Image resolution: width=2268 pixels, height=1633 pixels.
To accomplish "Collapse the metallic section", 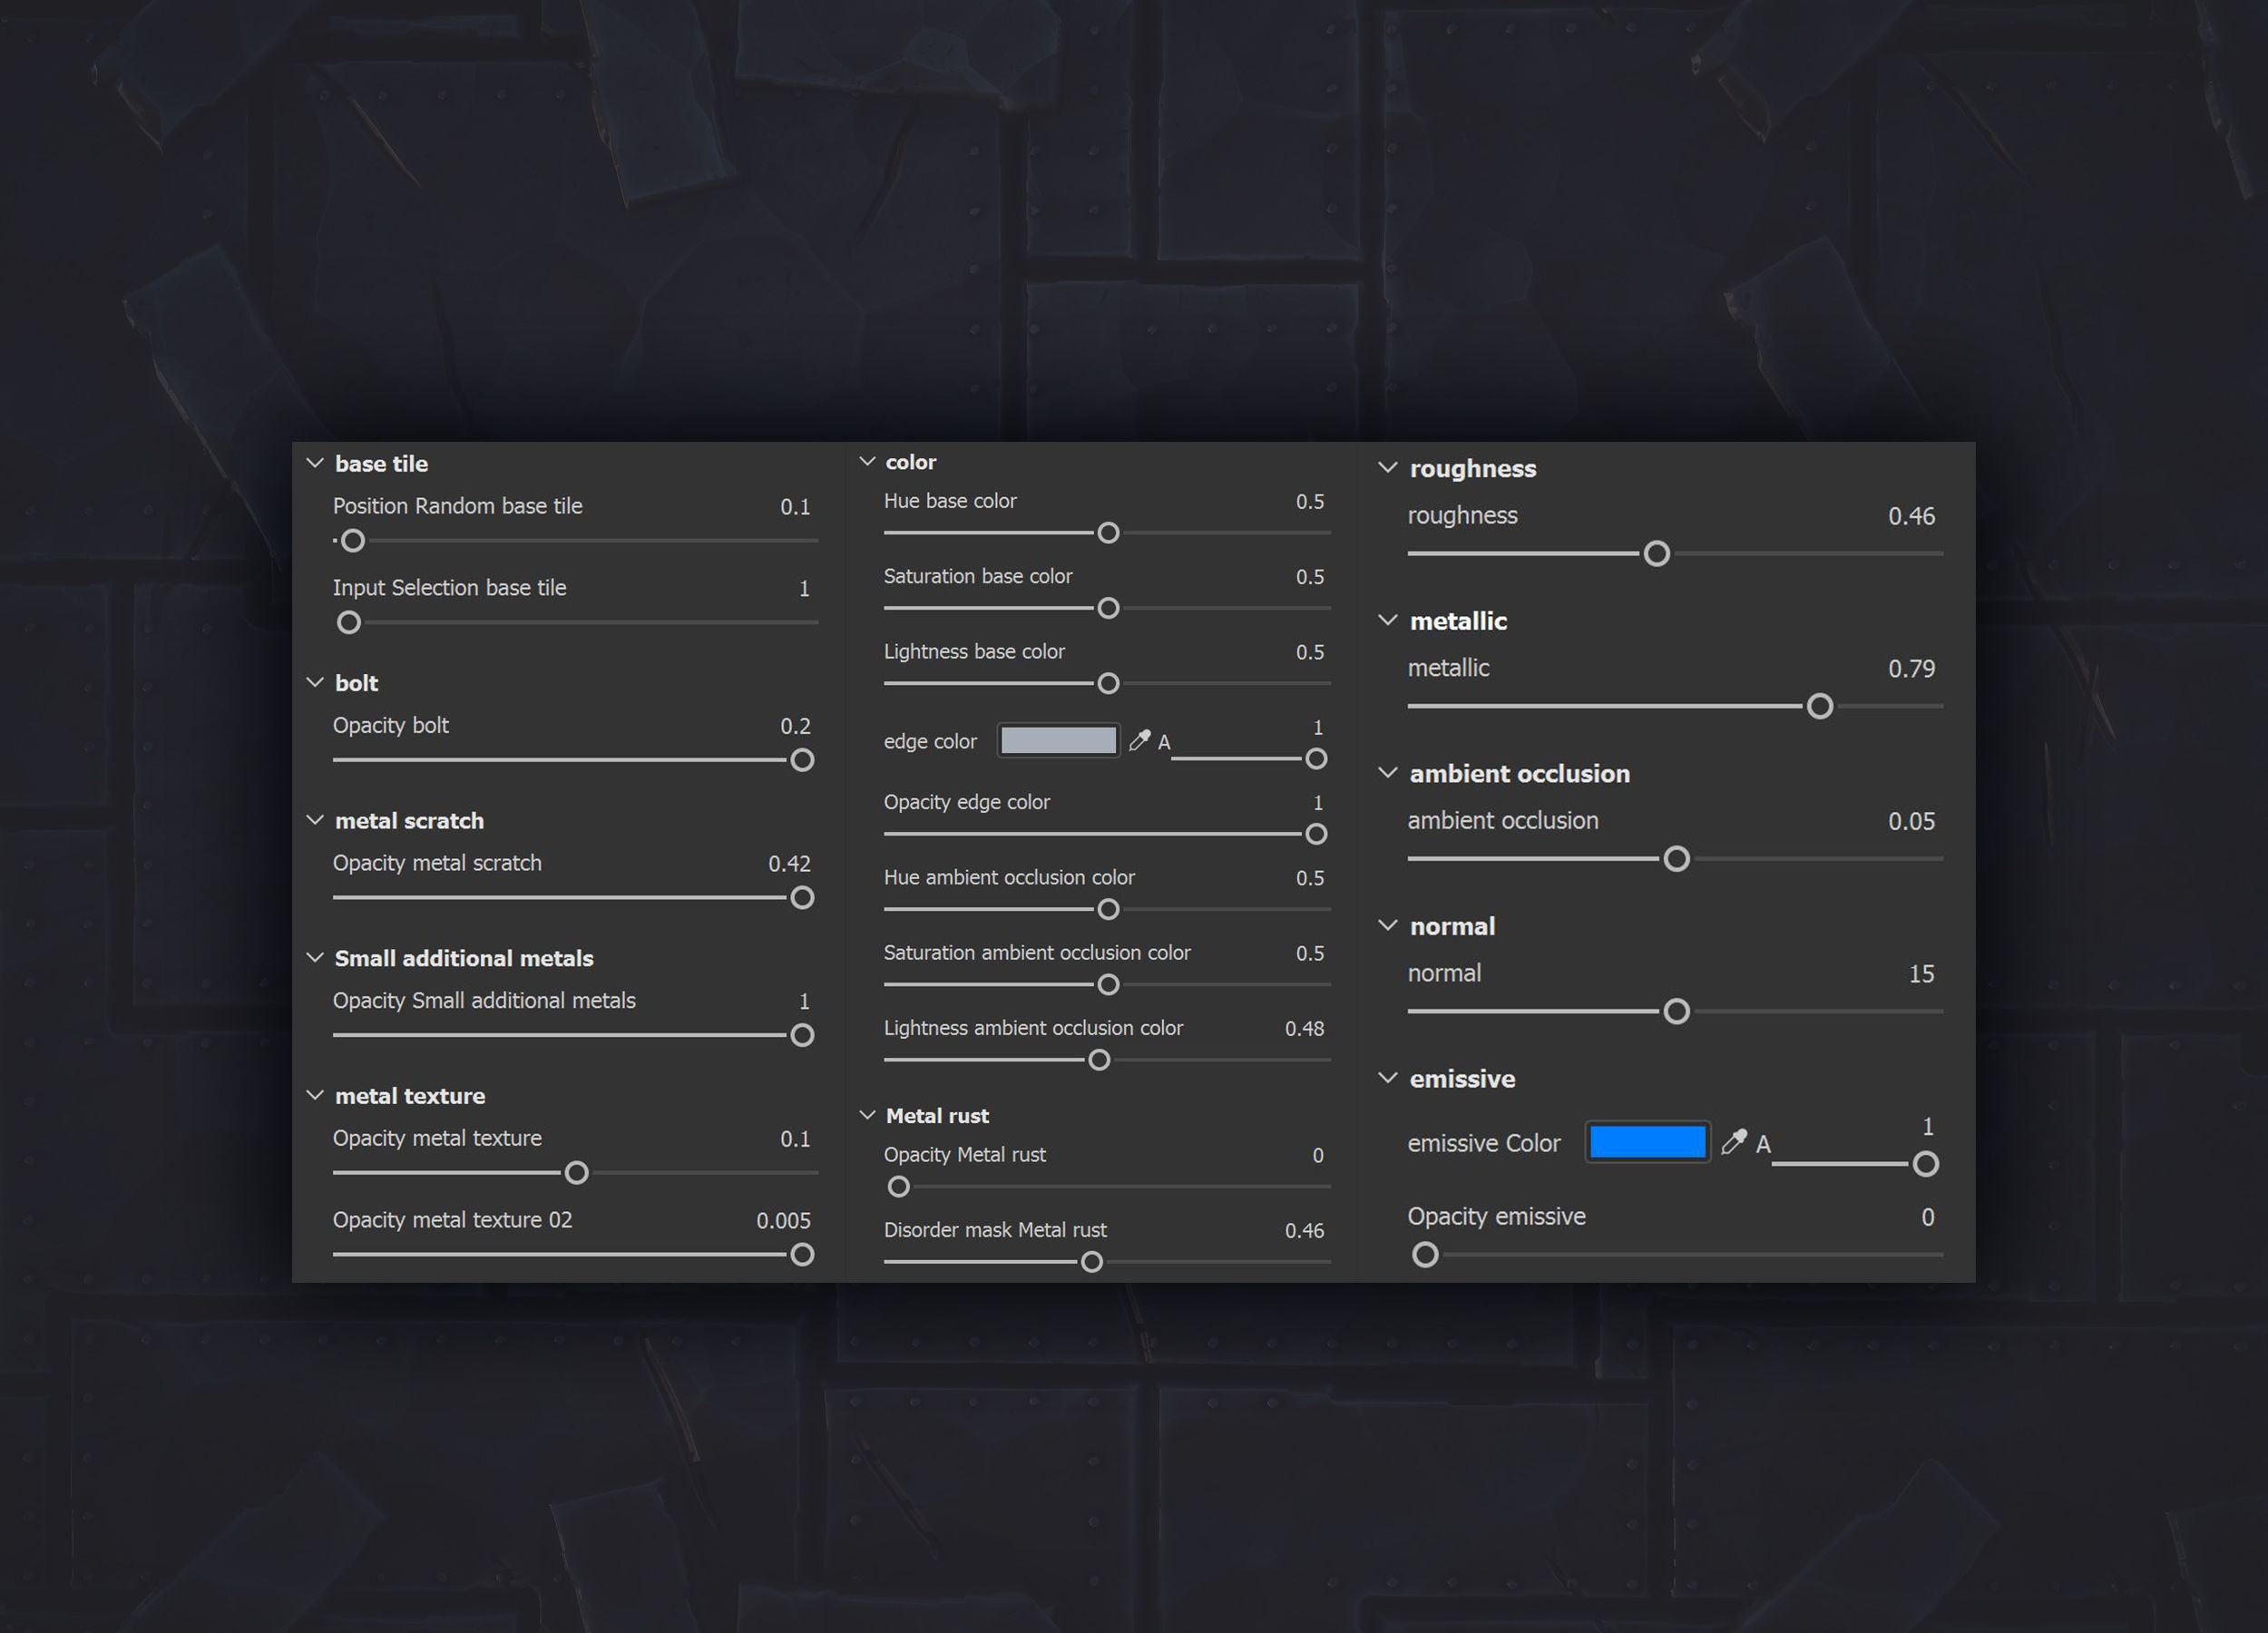I will coord(1388,620).
